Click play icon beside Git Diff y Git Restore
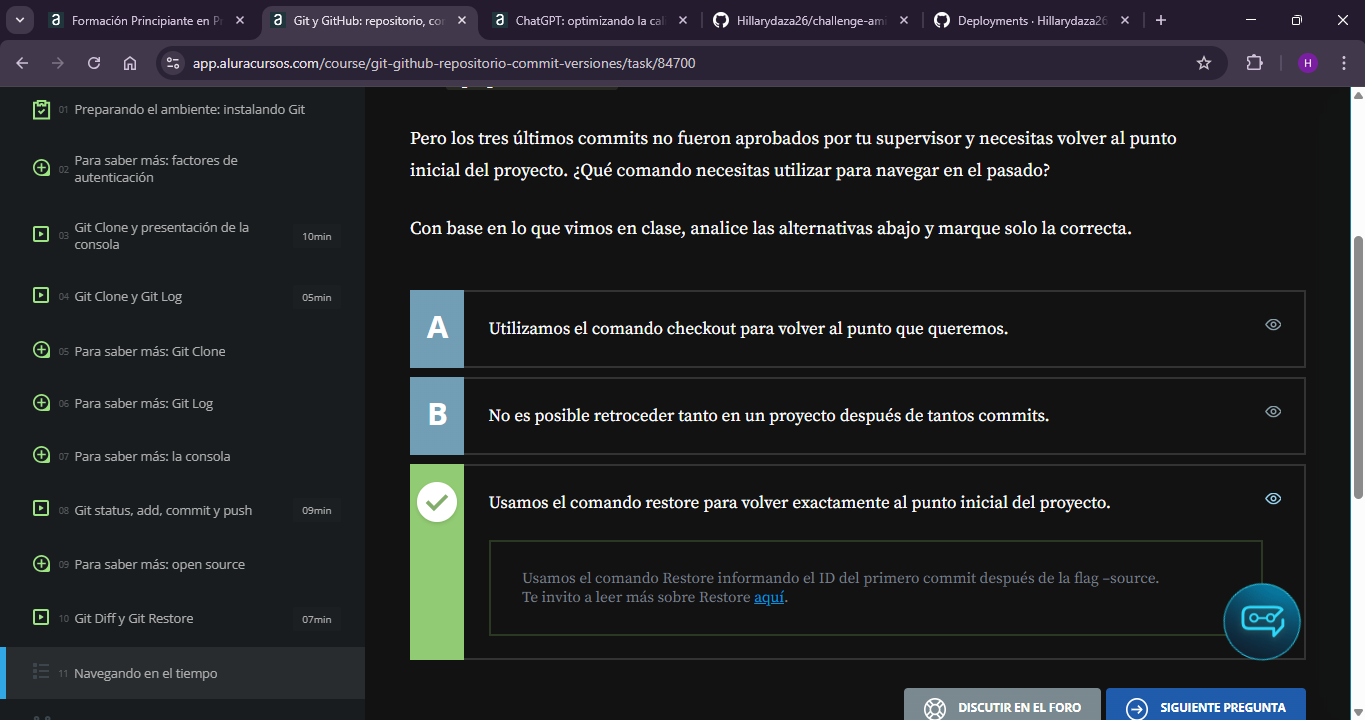Image resolution: width=1365 pixels, height=720 pixels. 41,617
